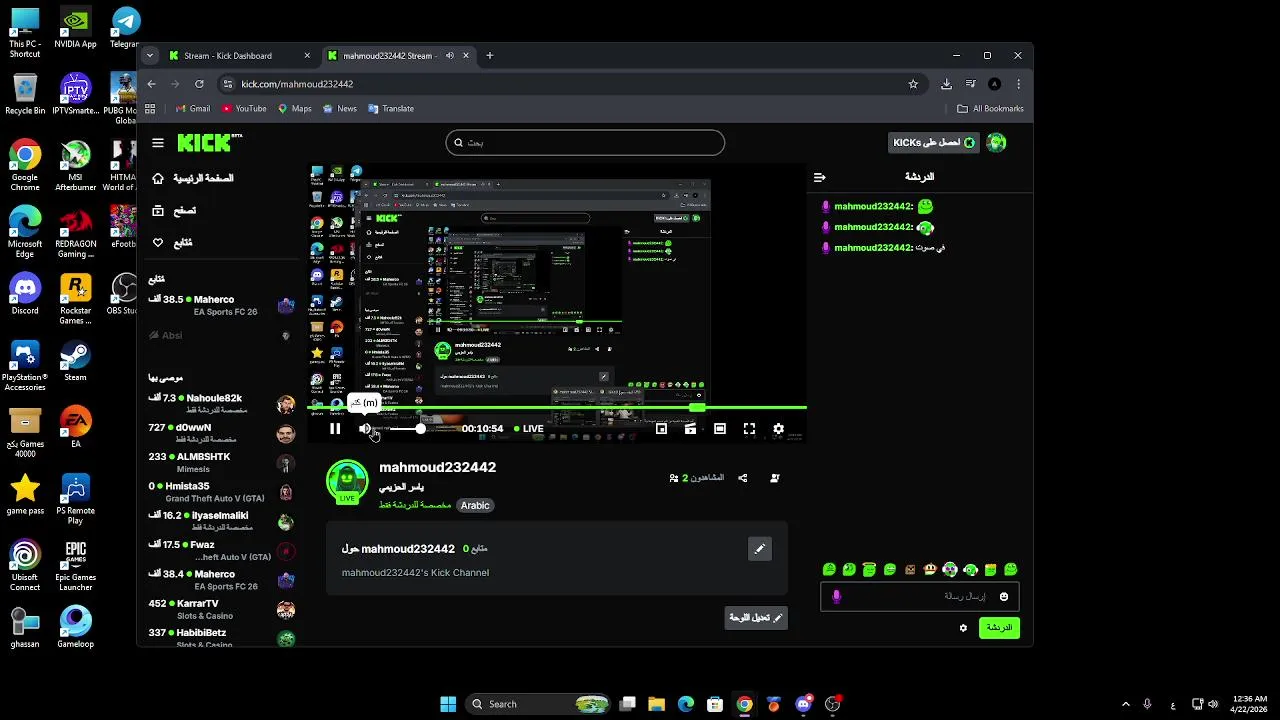Open the Kick hamburger sidebar menu

[158, 143]
